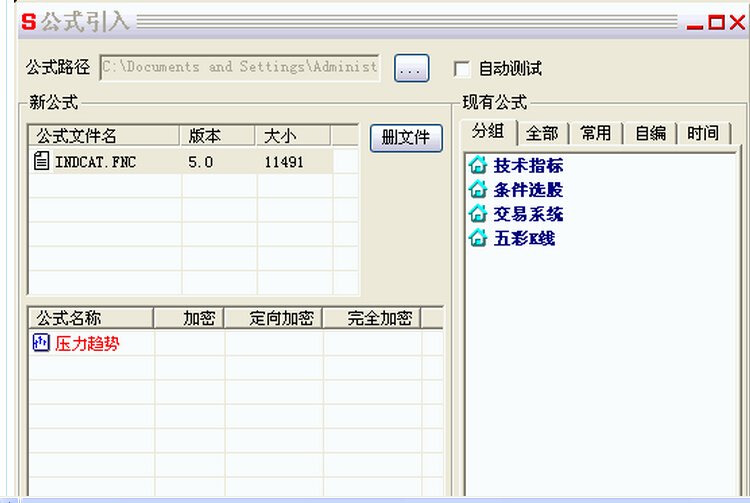Click the 定向加密 column header
This screenshot has width=750, height=503.
(x=274, y=318)
